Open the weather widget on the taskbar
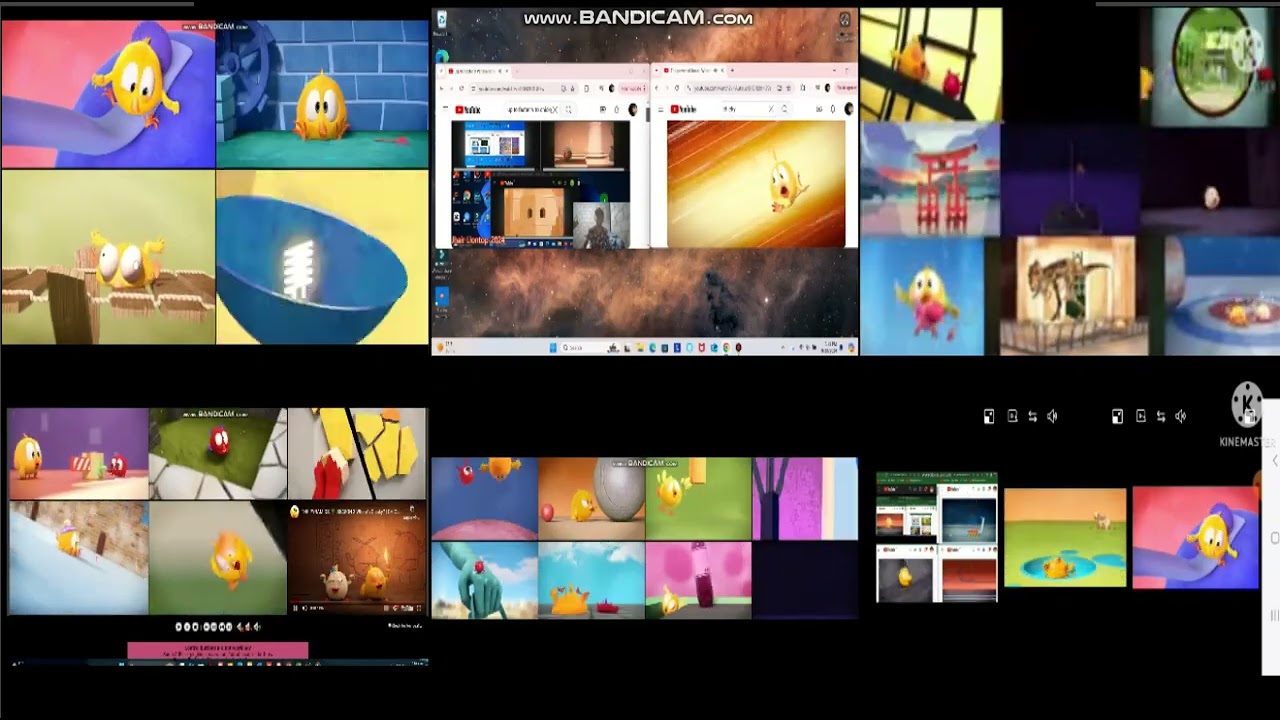The image size is (1280, 720). [446, 348]
